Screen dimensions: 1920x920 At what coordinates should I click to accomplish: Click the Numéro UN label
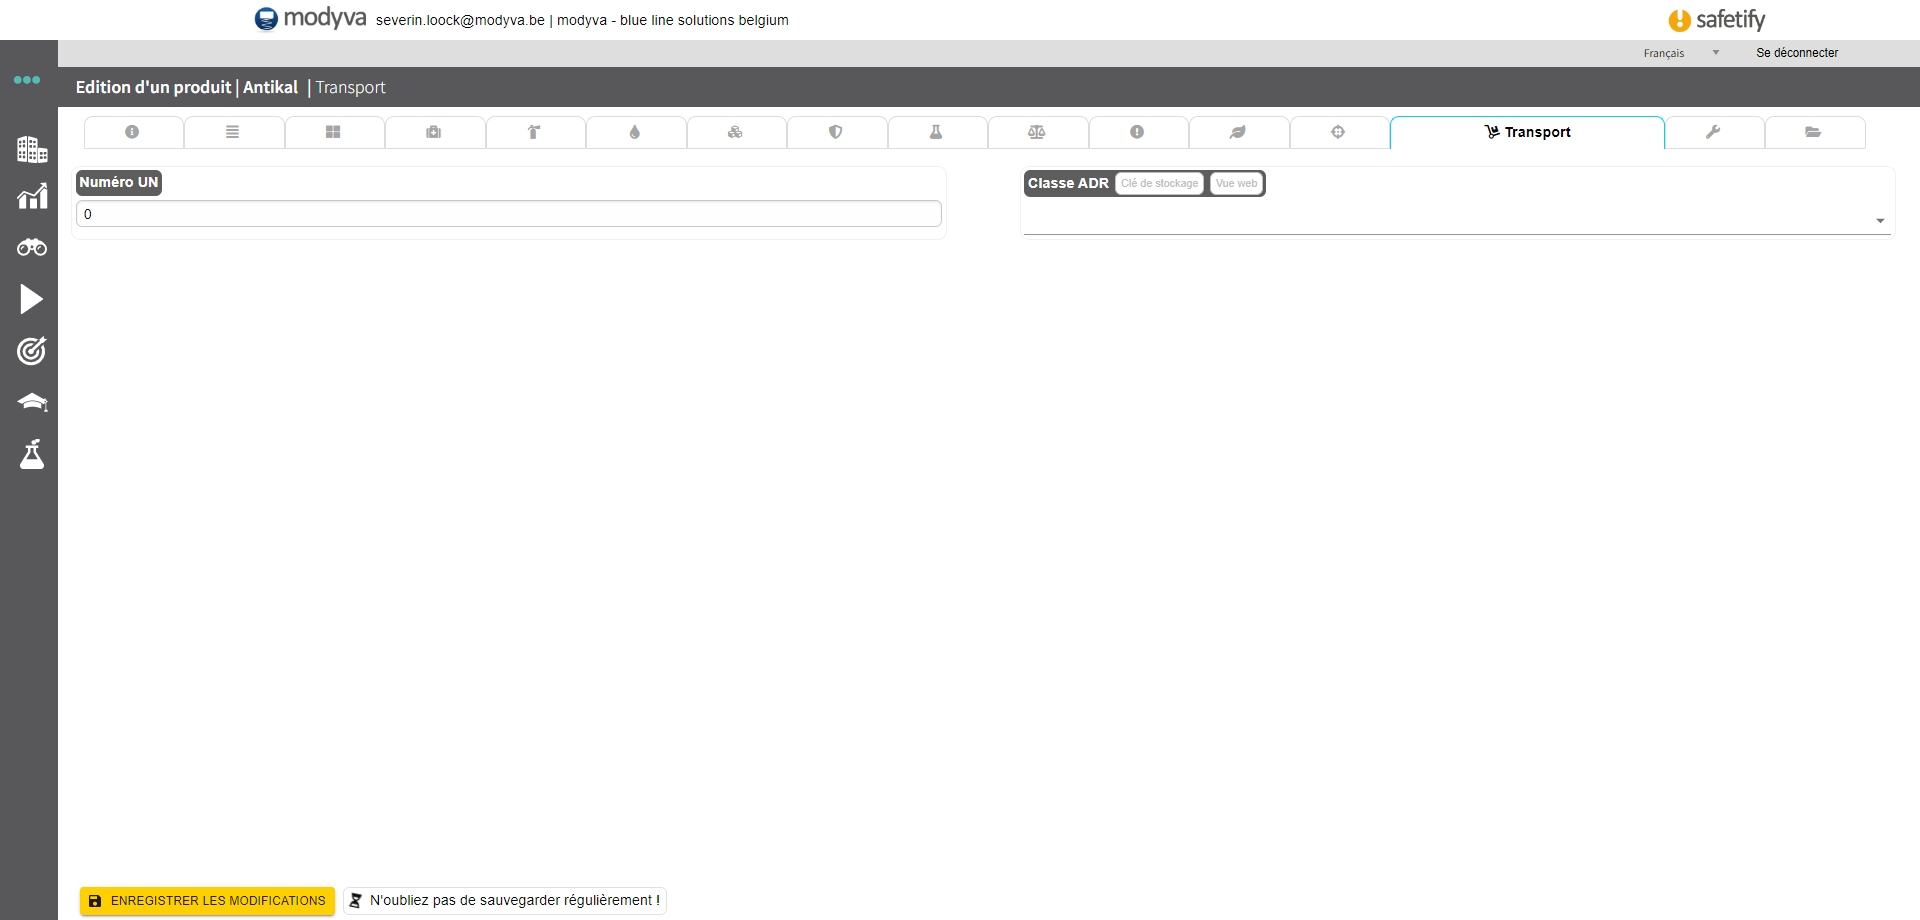(x=119, y=183)
